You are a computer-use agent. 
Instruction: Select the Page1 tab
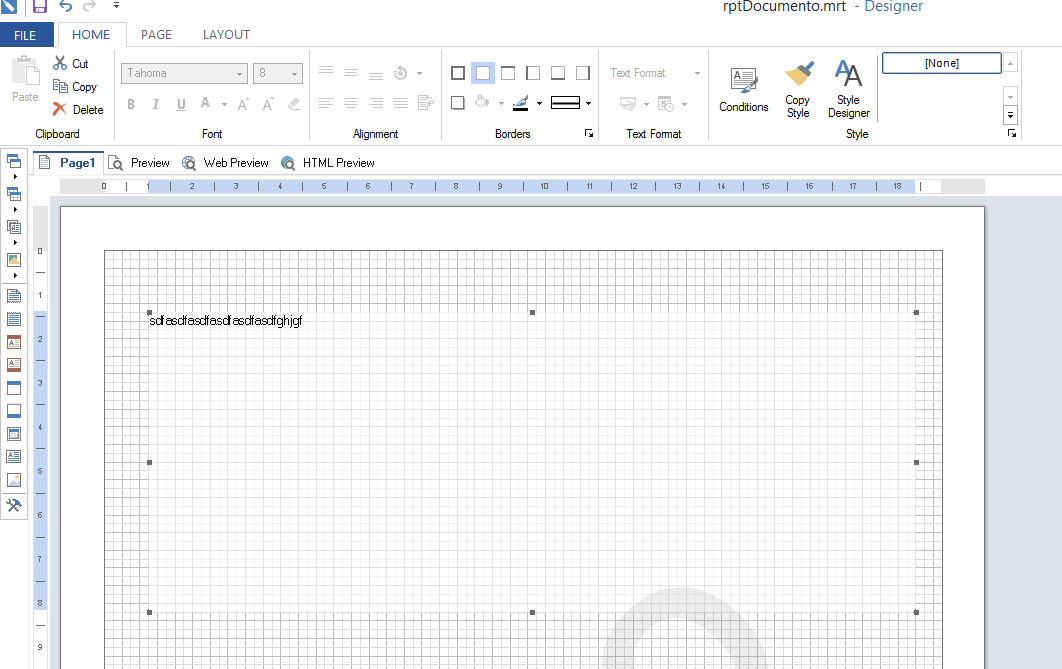point(68,163)
